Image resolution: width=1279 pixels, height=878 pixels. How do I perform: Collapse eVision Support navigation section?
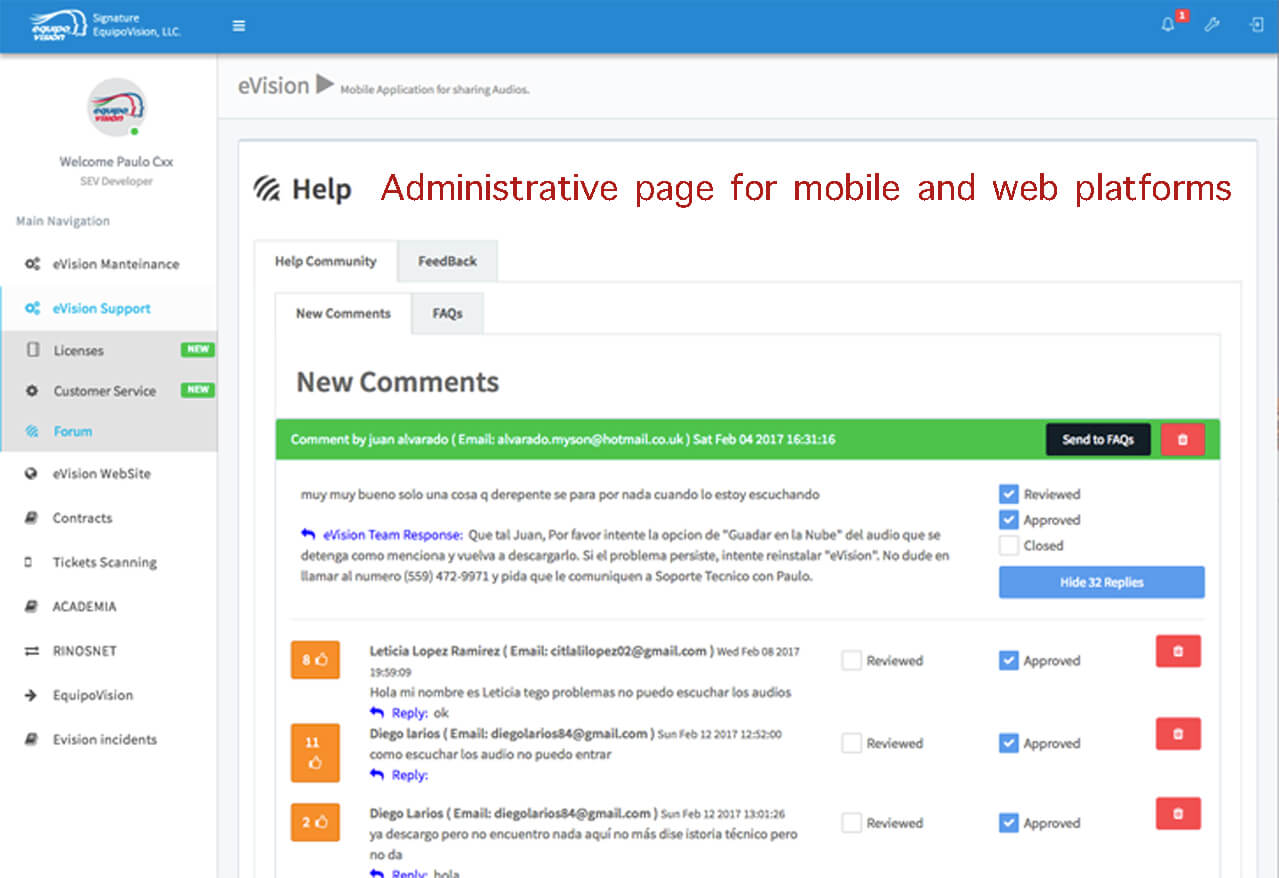[x=108, y=308]
